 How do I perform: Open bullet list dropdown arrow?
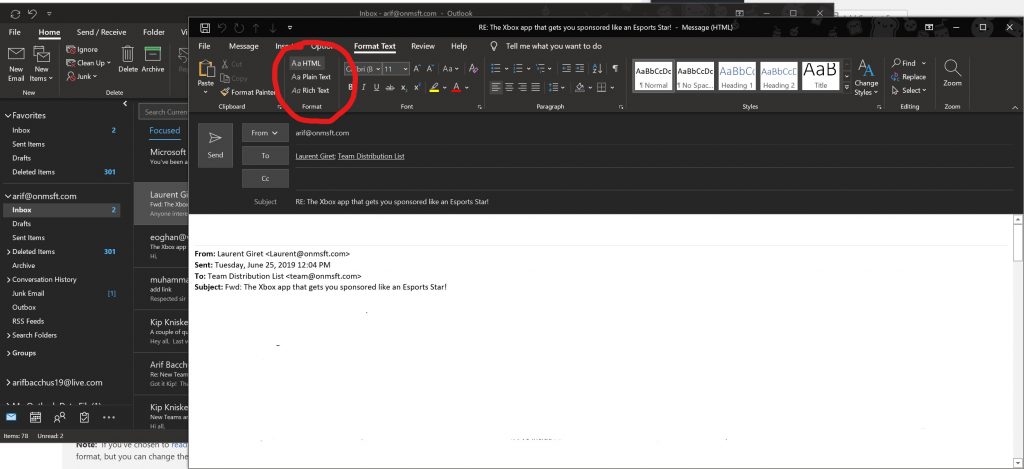pyautogui.click(x=505, y=69)
